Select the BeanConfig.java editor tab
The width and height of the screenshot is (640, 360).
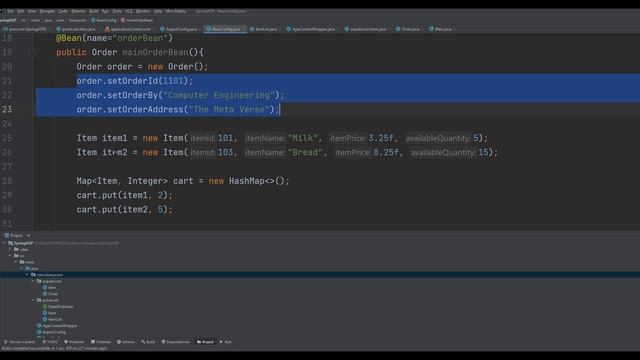pyautogui.click(x=224, y=29)
